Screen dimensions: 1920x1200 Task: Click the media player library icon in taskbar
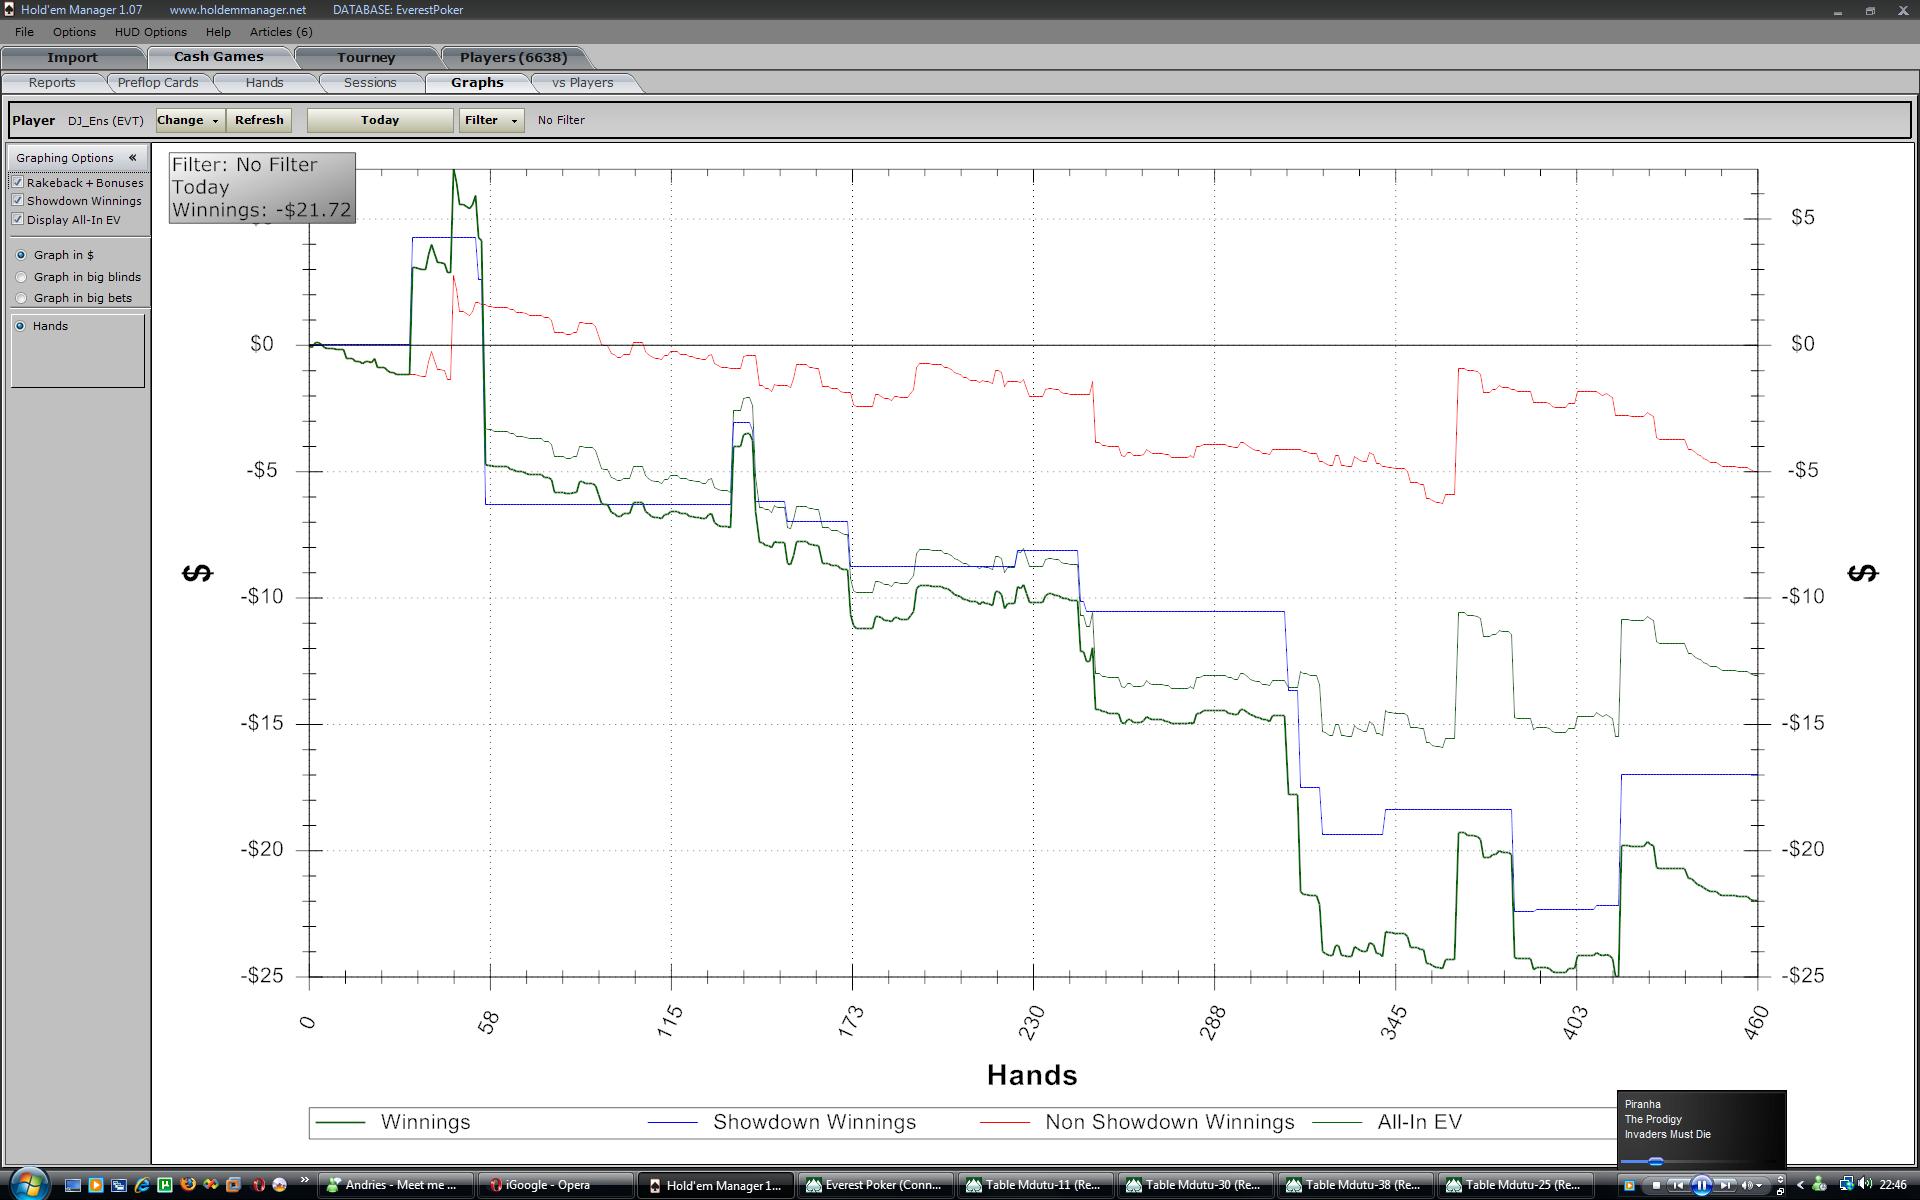[1629, 1185]
